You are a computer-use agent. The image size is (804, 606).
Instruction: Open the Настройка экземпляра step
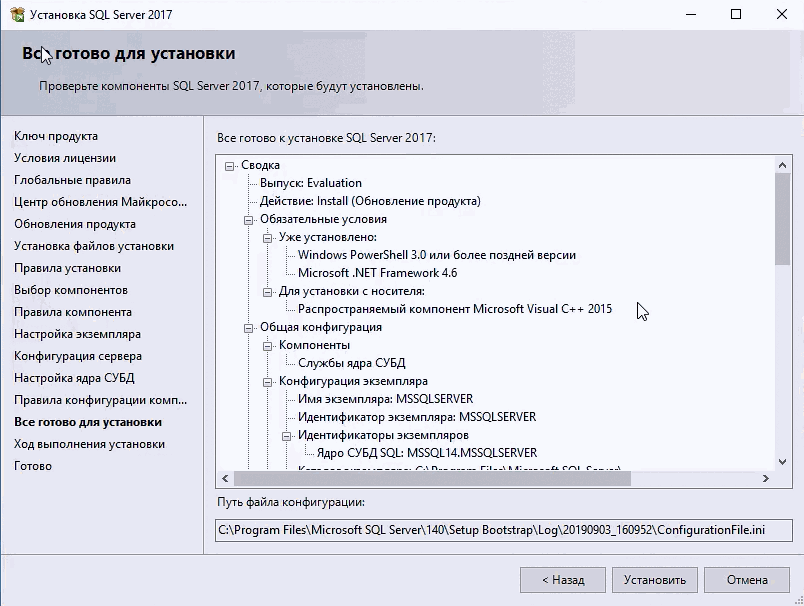(77, 334)
